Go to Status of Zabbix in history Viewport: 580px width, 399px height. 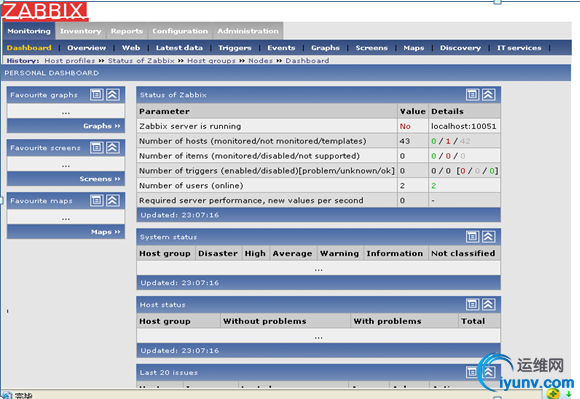point(141,61)
